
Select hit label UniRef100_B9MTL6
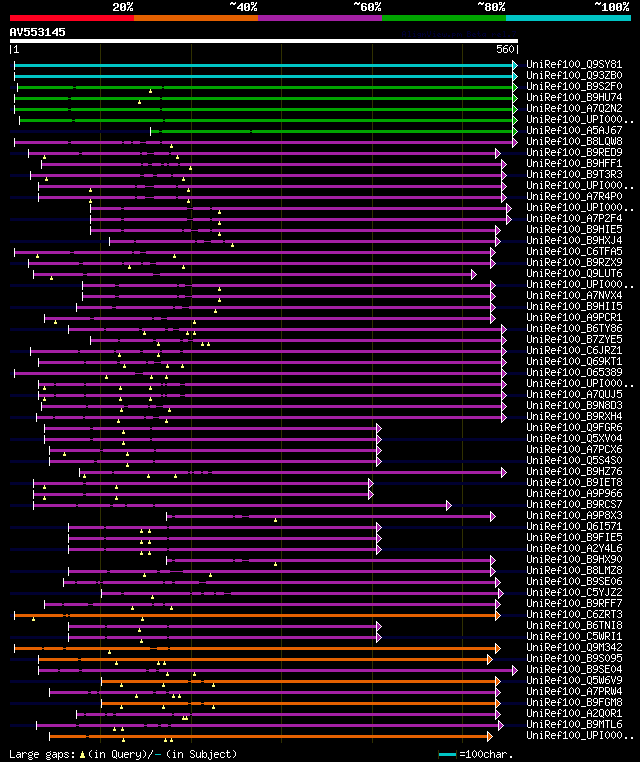pyautogui.click(x=574, y=725)
